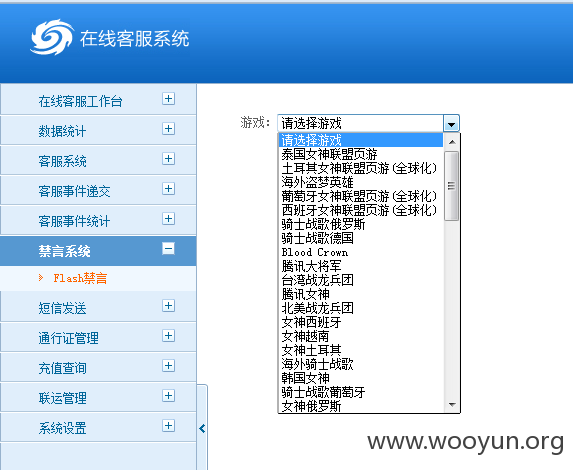
Task: Open the Flash禁言 submenu link
Action: [80, 278]
